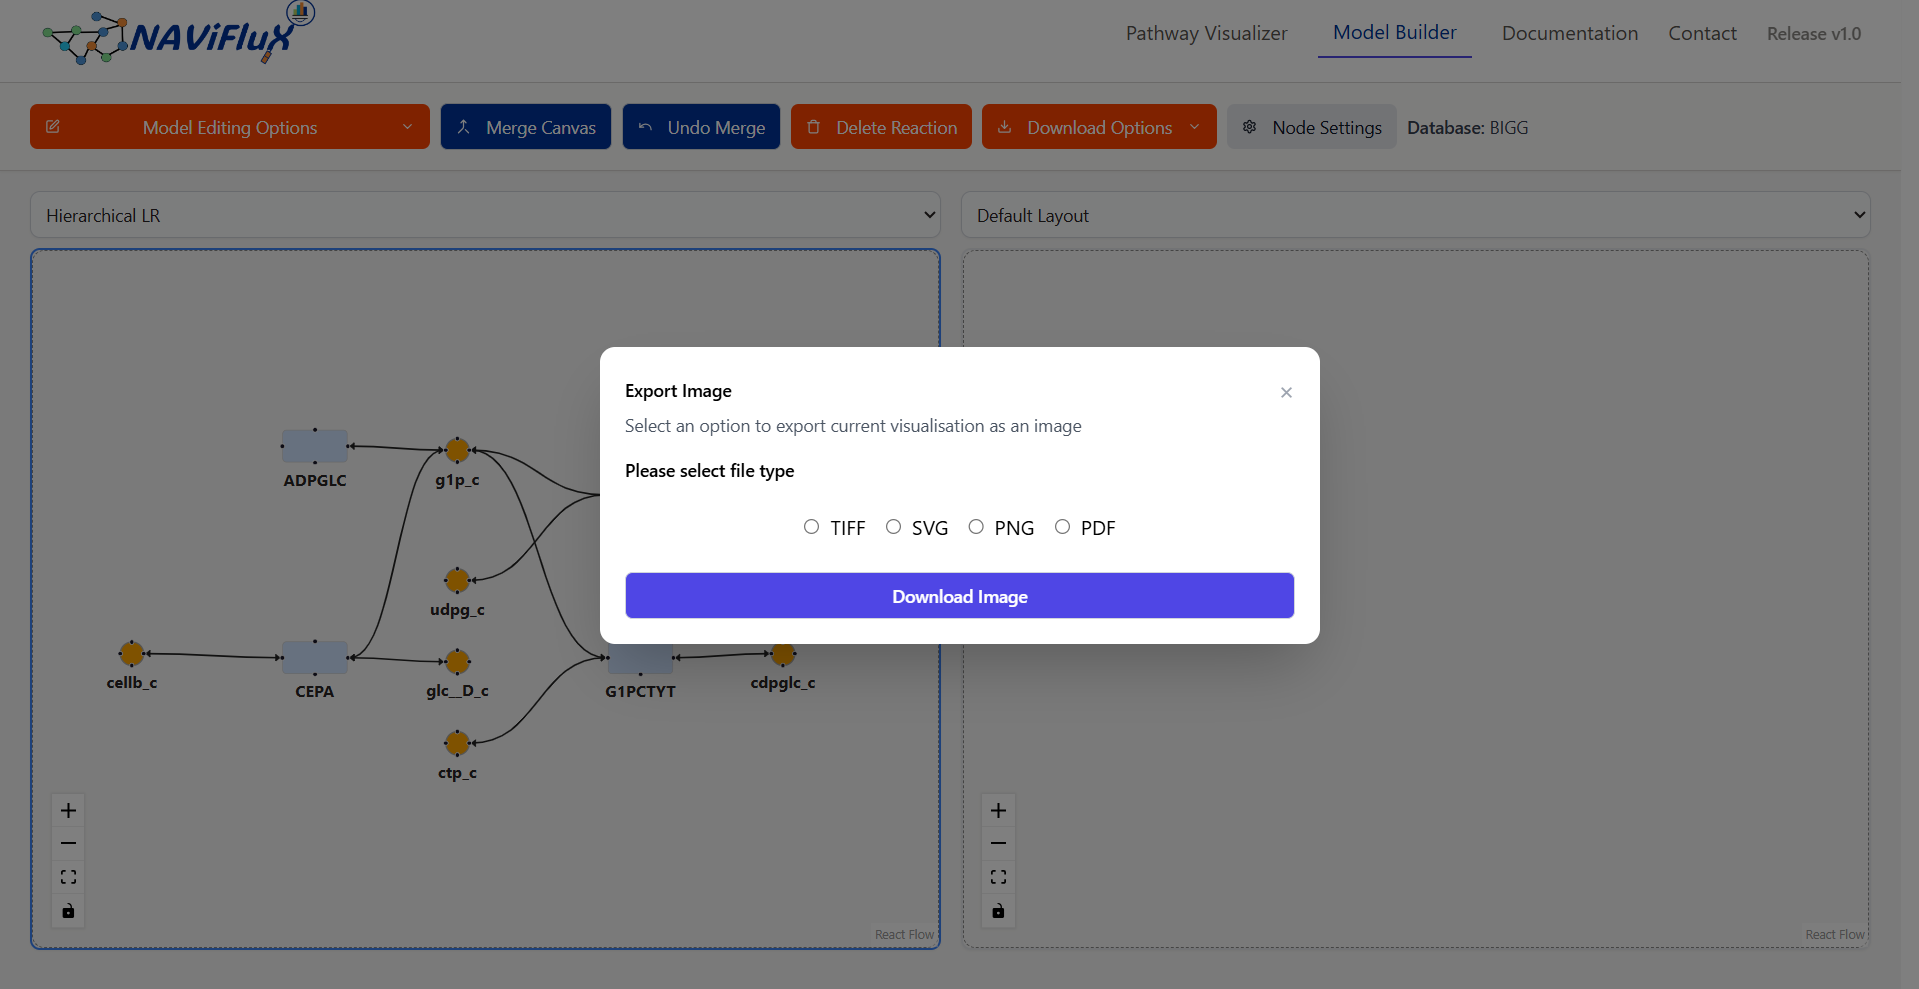Switch to the Pathway Visualizer tab
The height and width of the screenshot is (989, 1919).
point(1206,33)
